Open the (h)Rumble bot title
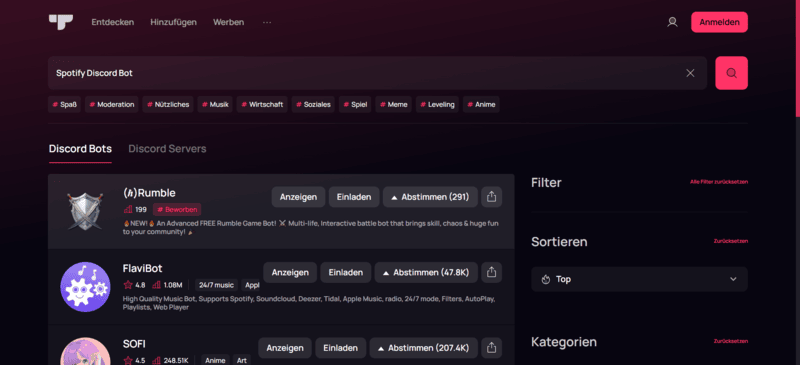This screenshot has height=365, width=800. (x=149, y=193)
